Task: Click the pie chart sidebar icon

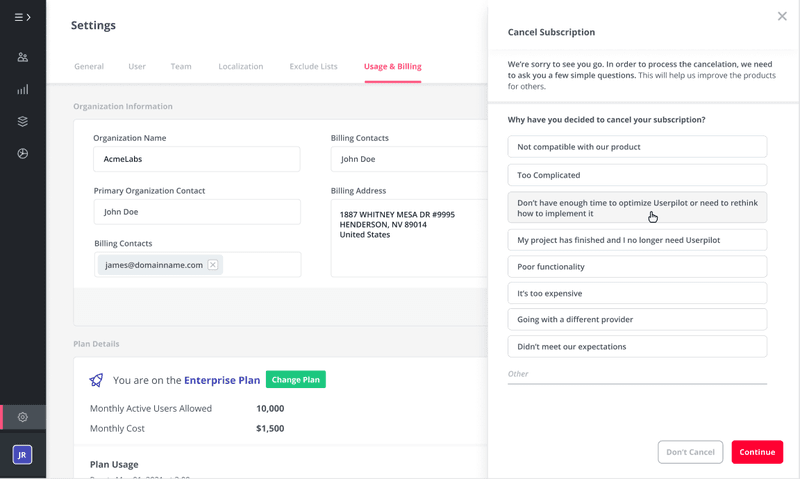Action: click(x=22, y=154)
